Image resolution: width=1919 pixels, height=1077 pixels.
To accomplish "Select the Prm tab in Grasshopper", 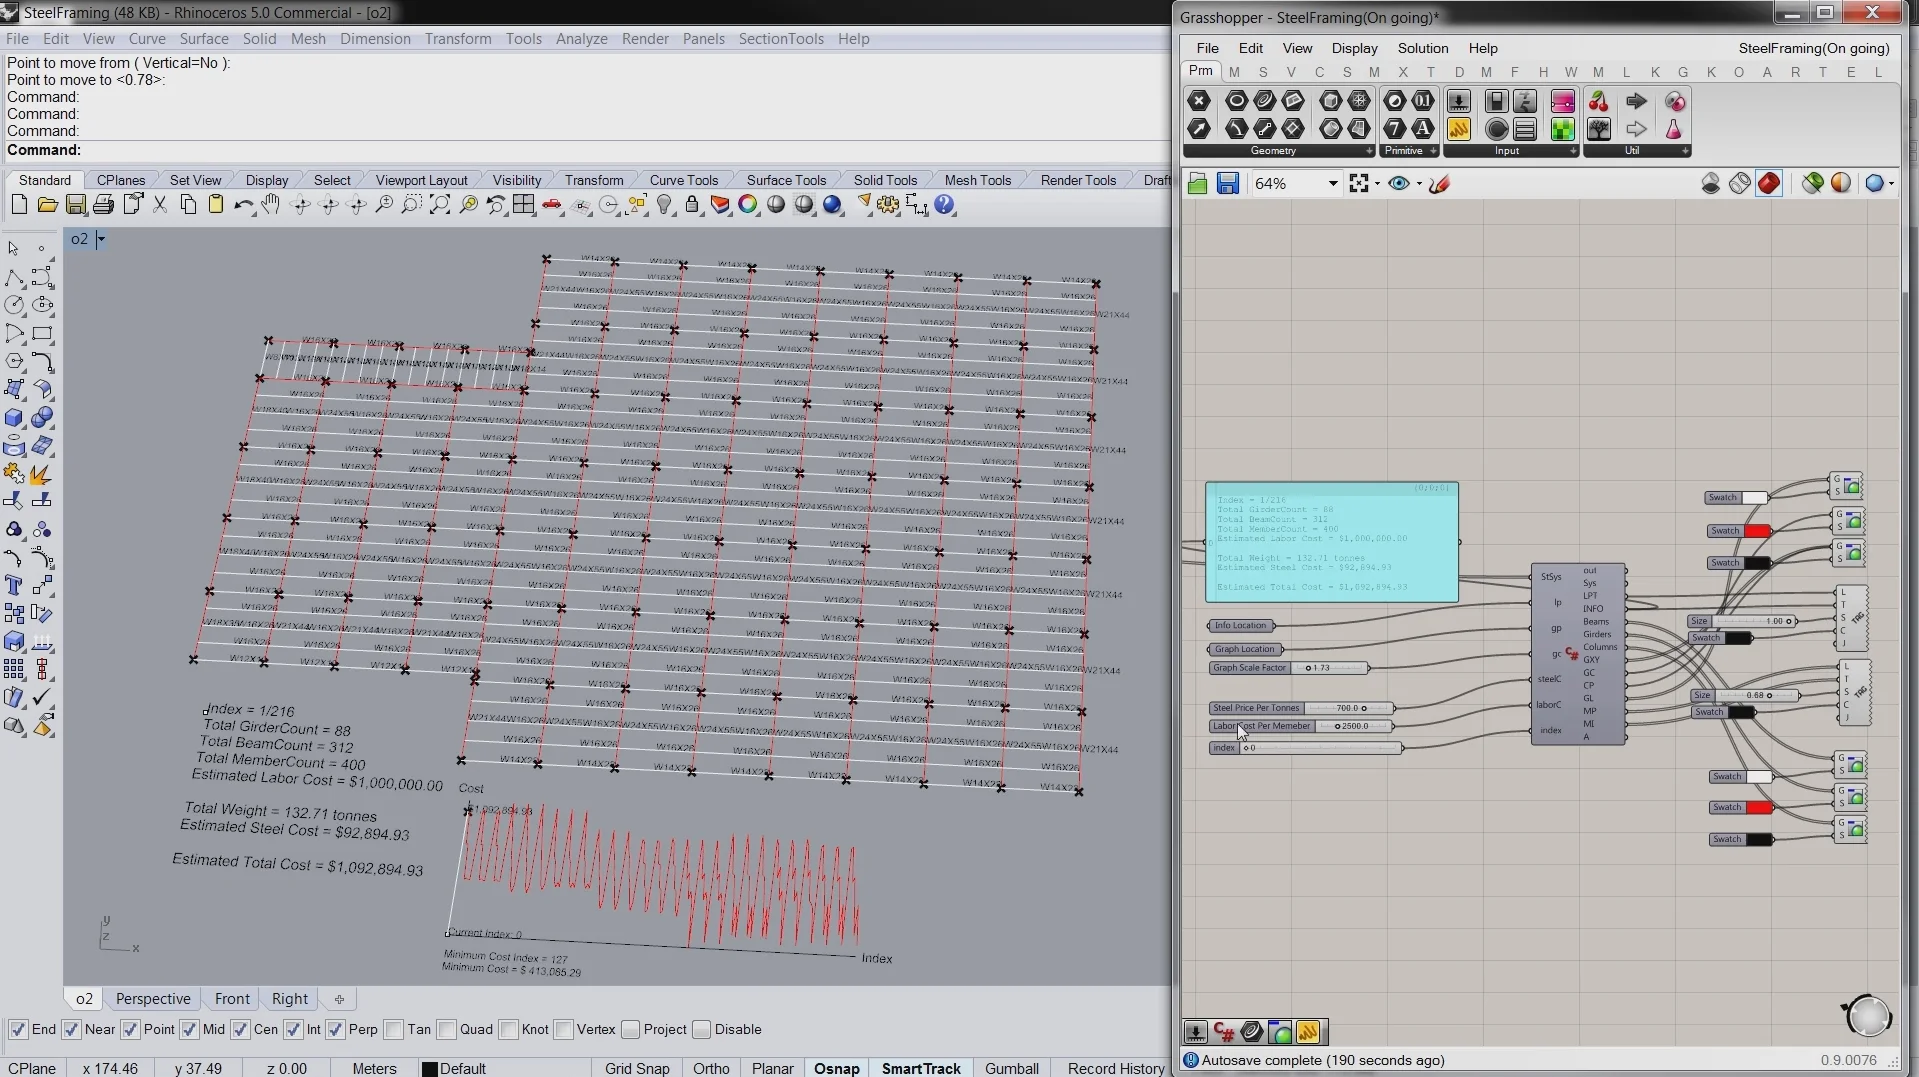I will coord(1200,71).
